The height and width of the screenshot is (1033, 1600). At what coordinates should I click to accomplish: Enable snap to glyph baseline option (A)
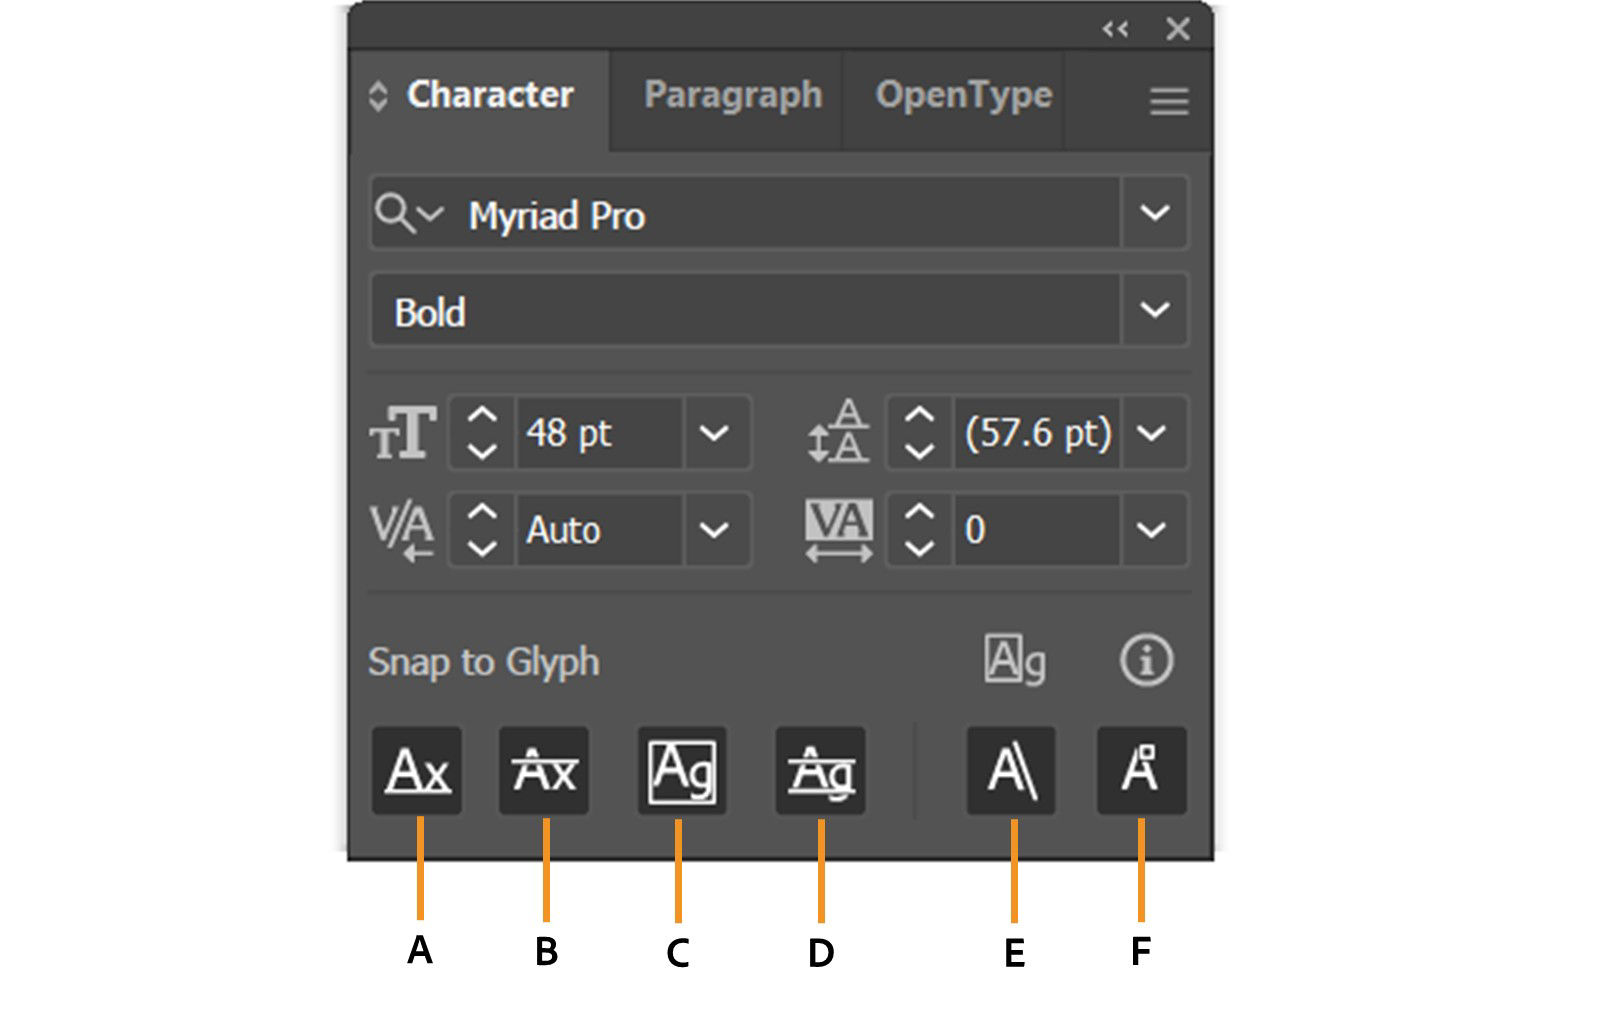416,770
